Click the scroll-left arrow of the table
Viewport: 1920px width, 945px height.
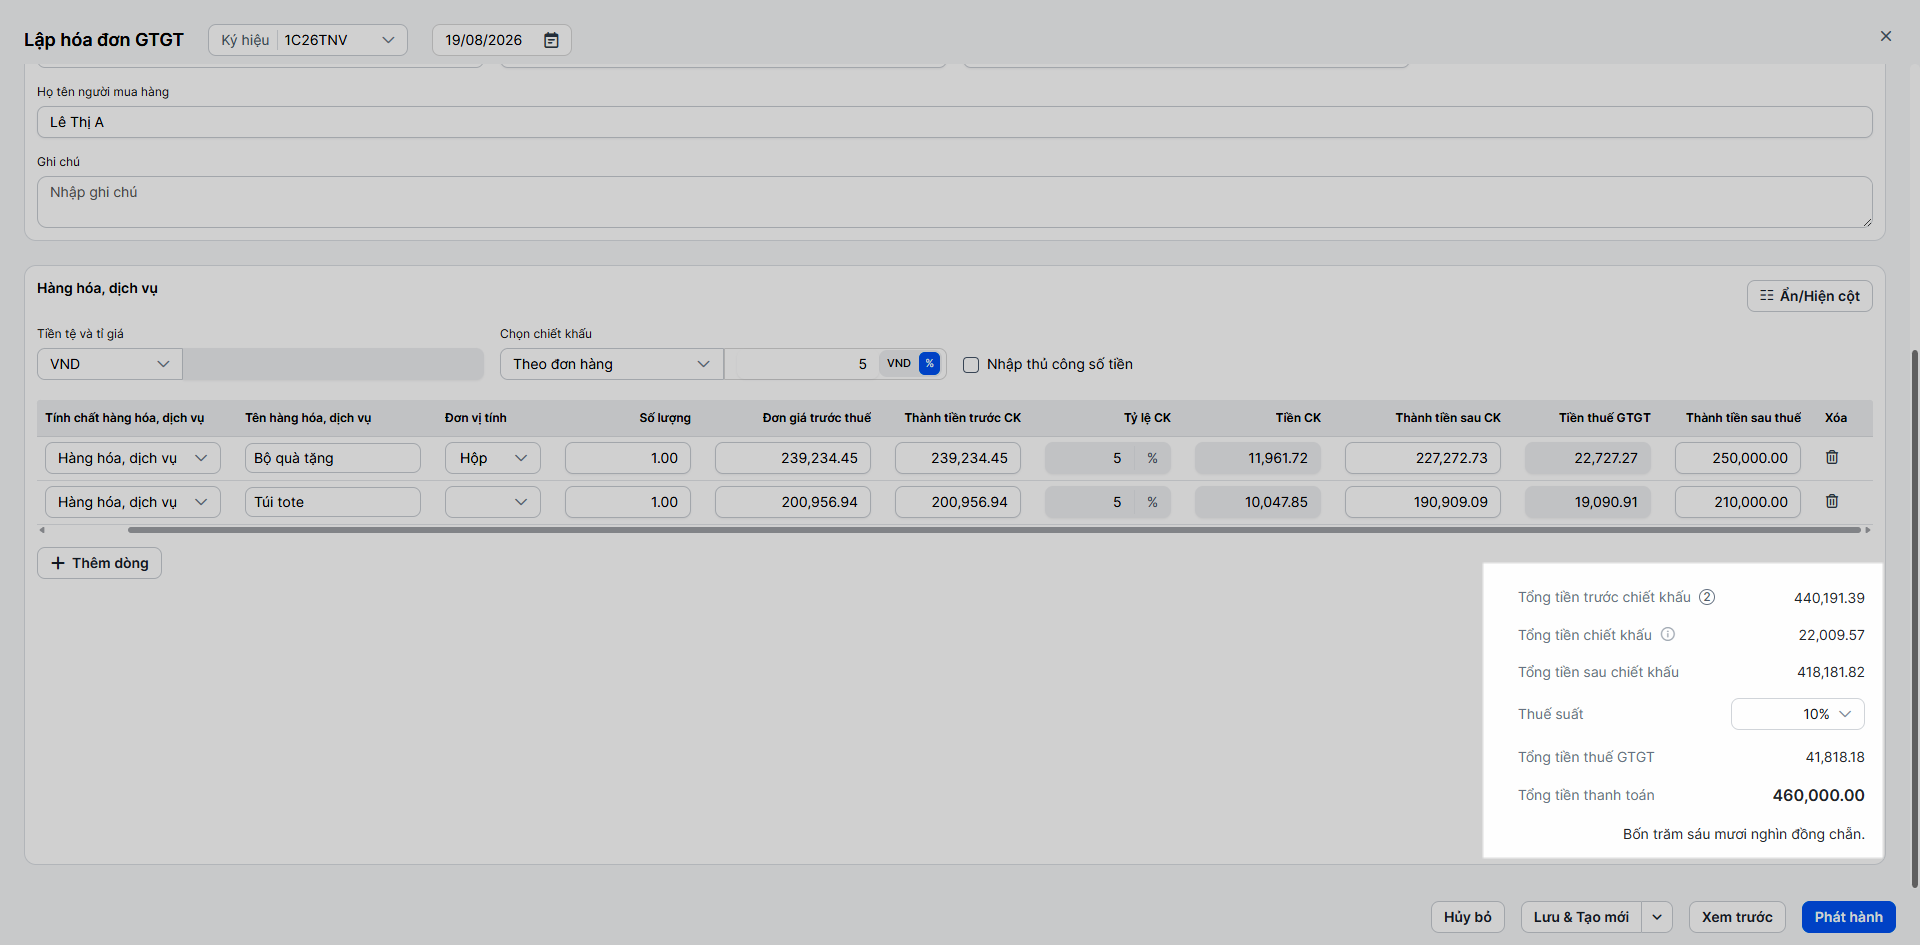[42, 530]
